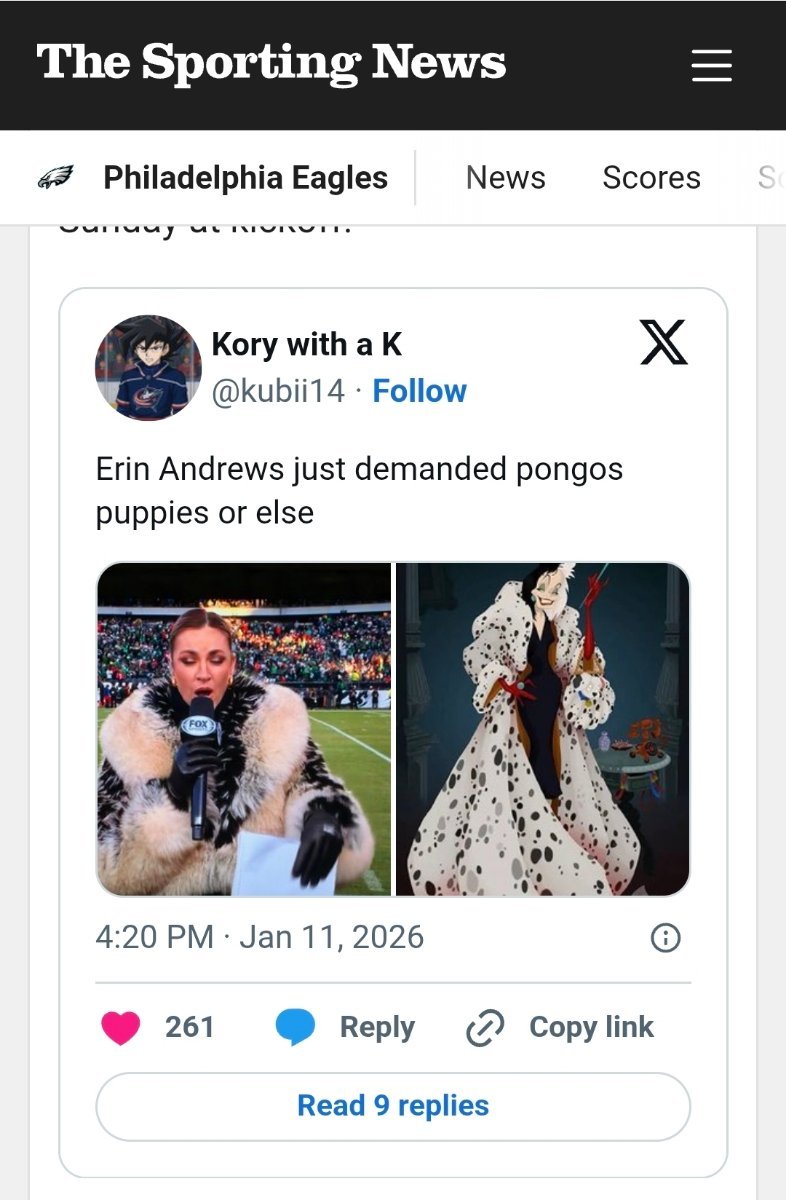
Task: Click the Philadelphia Eagles logo icon
Action: click(56, 178)
